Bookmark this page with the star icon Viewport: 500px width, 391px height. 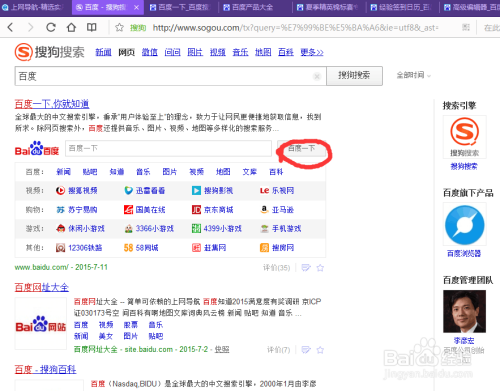coord(119,28)
